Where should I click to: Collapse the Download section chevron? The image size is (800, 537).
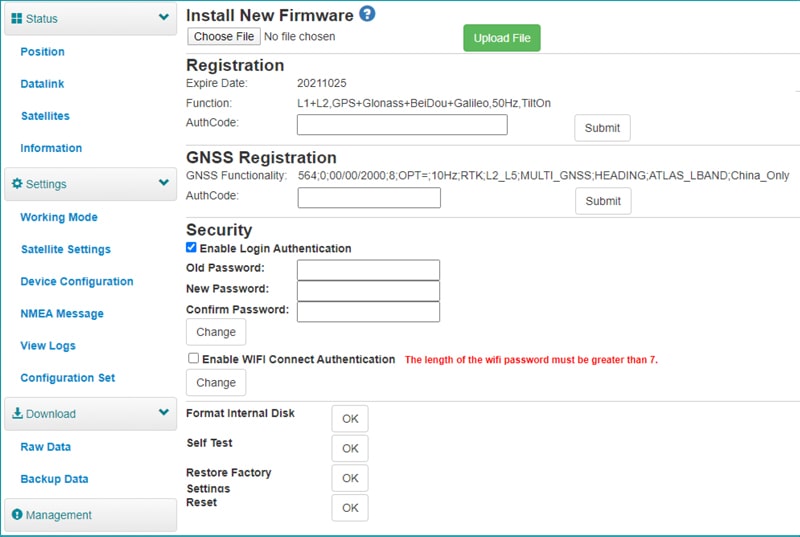point(164,413)
